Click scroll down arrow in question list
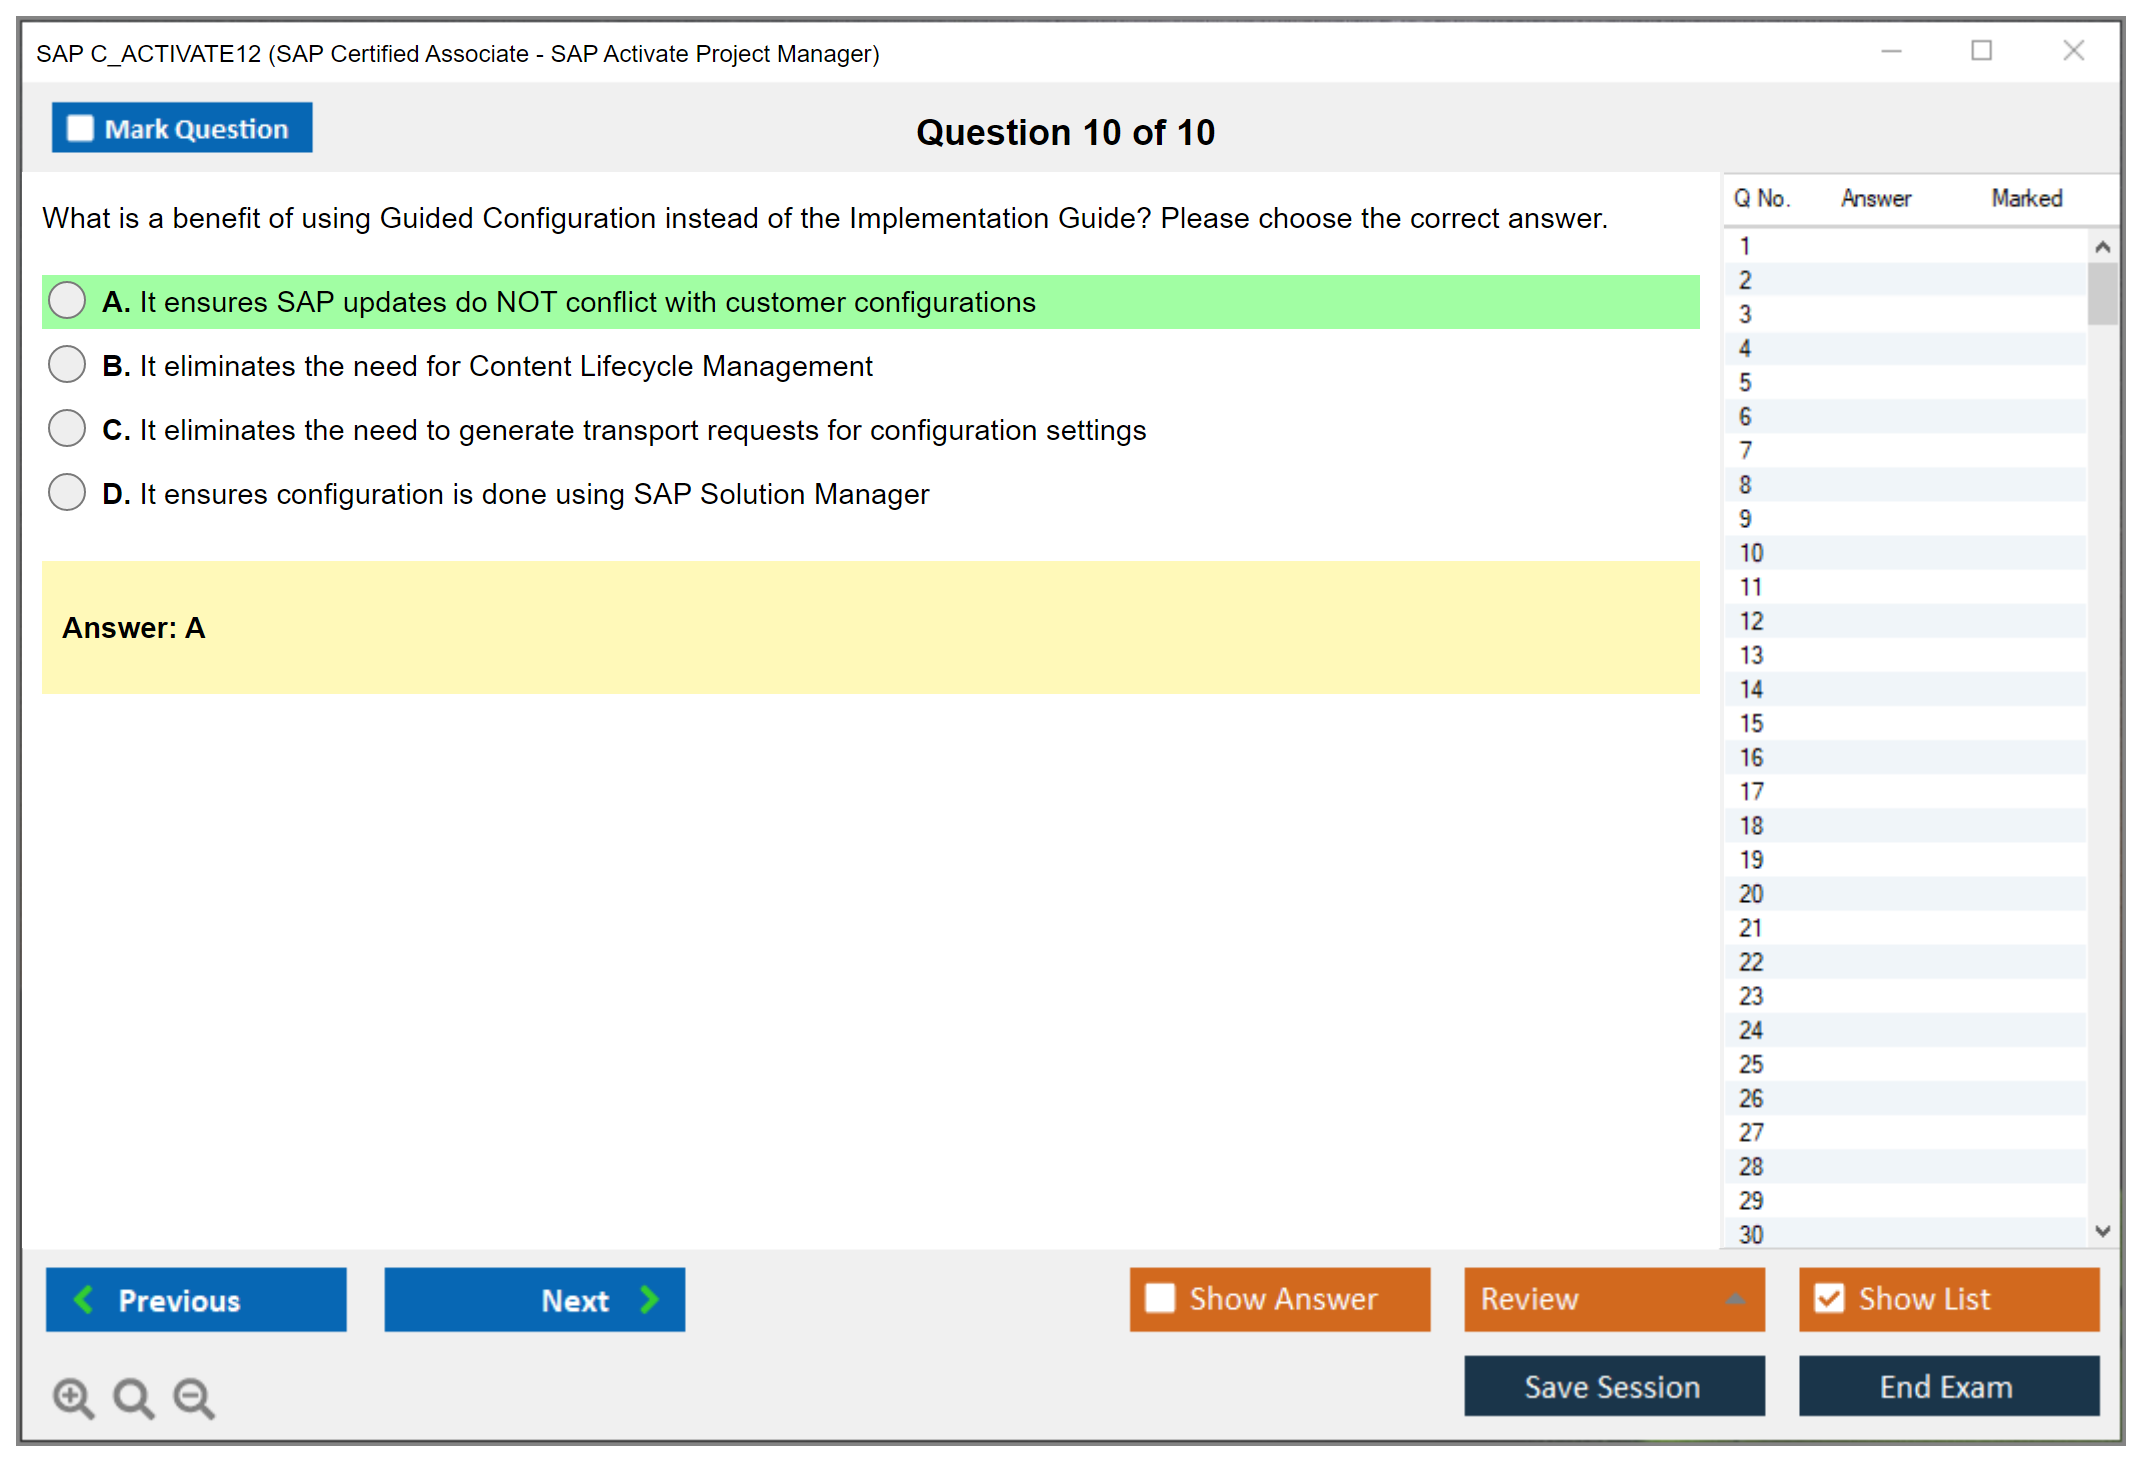This screenshot has width=2150, height=1470. tap(2102, 1231)
